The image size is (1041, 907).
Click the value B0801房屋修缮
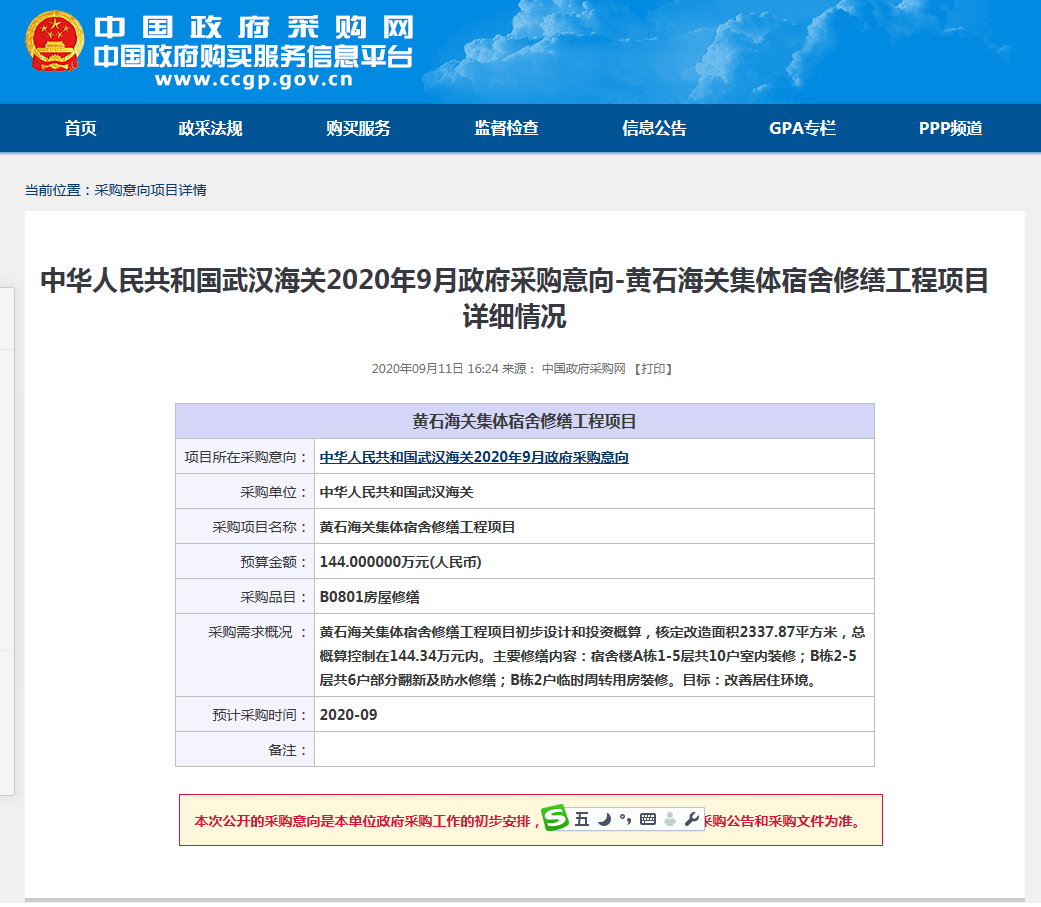pos(370,598)
